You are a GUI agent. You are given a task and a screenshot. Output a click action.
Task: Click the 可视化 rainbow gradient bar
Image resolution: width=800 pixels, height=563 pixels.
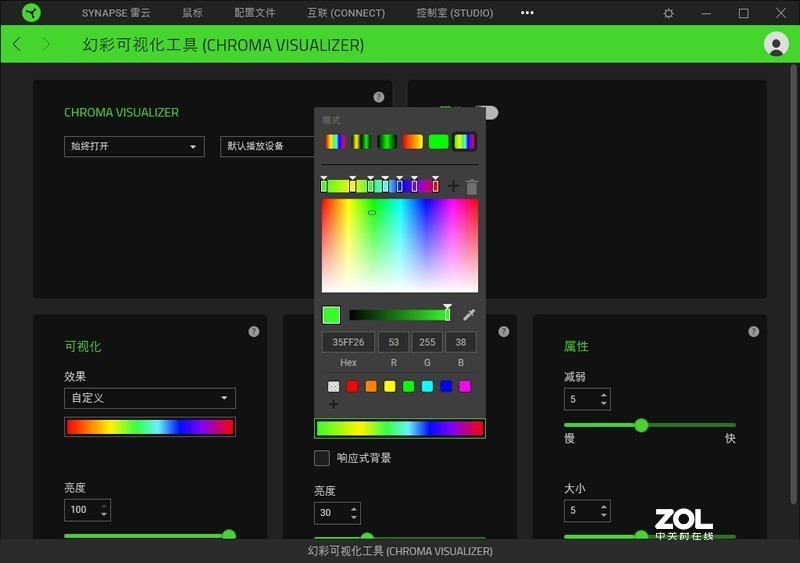point(150,427)
